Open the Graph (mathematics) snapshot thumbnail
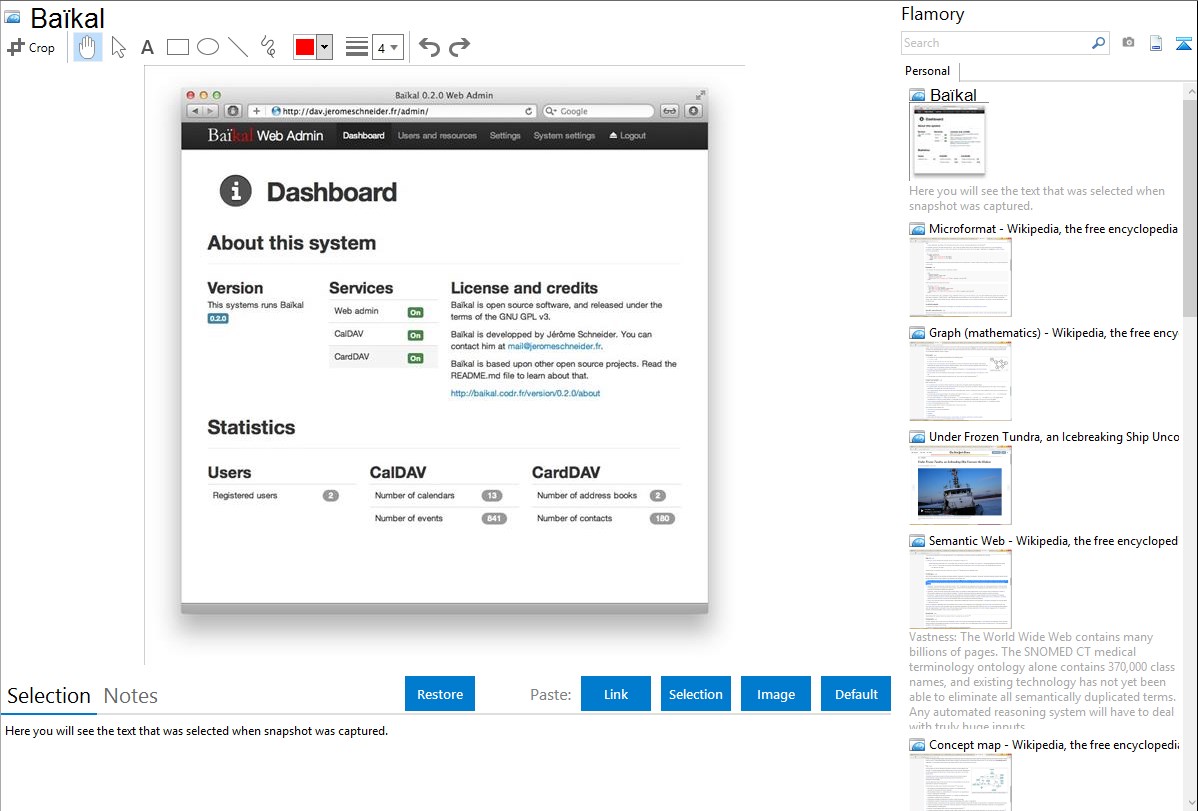Image resolution: width=1198 pixels, height=811 pixels. [x=960, y=381]
